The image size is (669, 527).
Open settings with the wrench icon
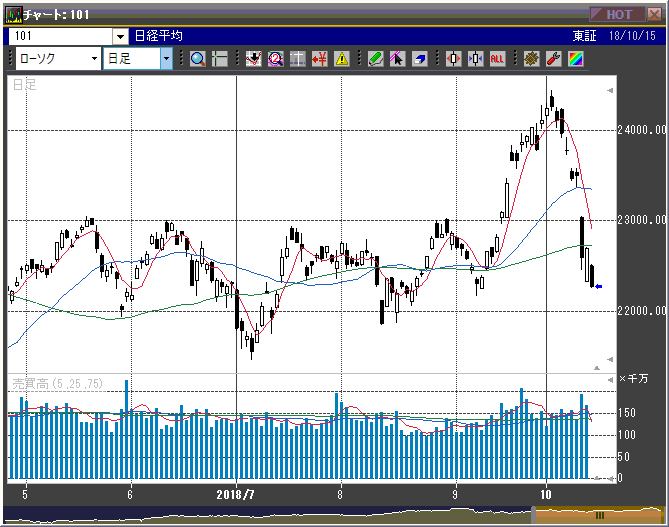click(553, 59)
